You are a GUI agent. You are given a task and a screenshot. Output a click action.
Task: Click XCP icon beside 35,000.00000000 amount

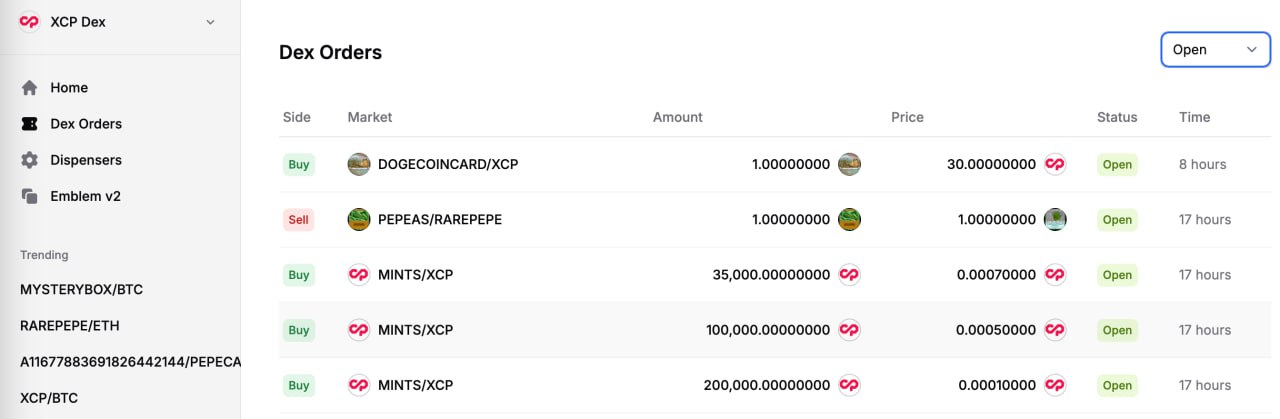(849, 274)
